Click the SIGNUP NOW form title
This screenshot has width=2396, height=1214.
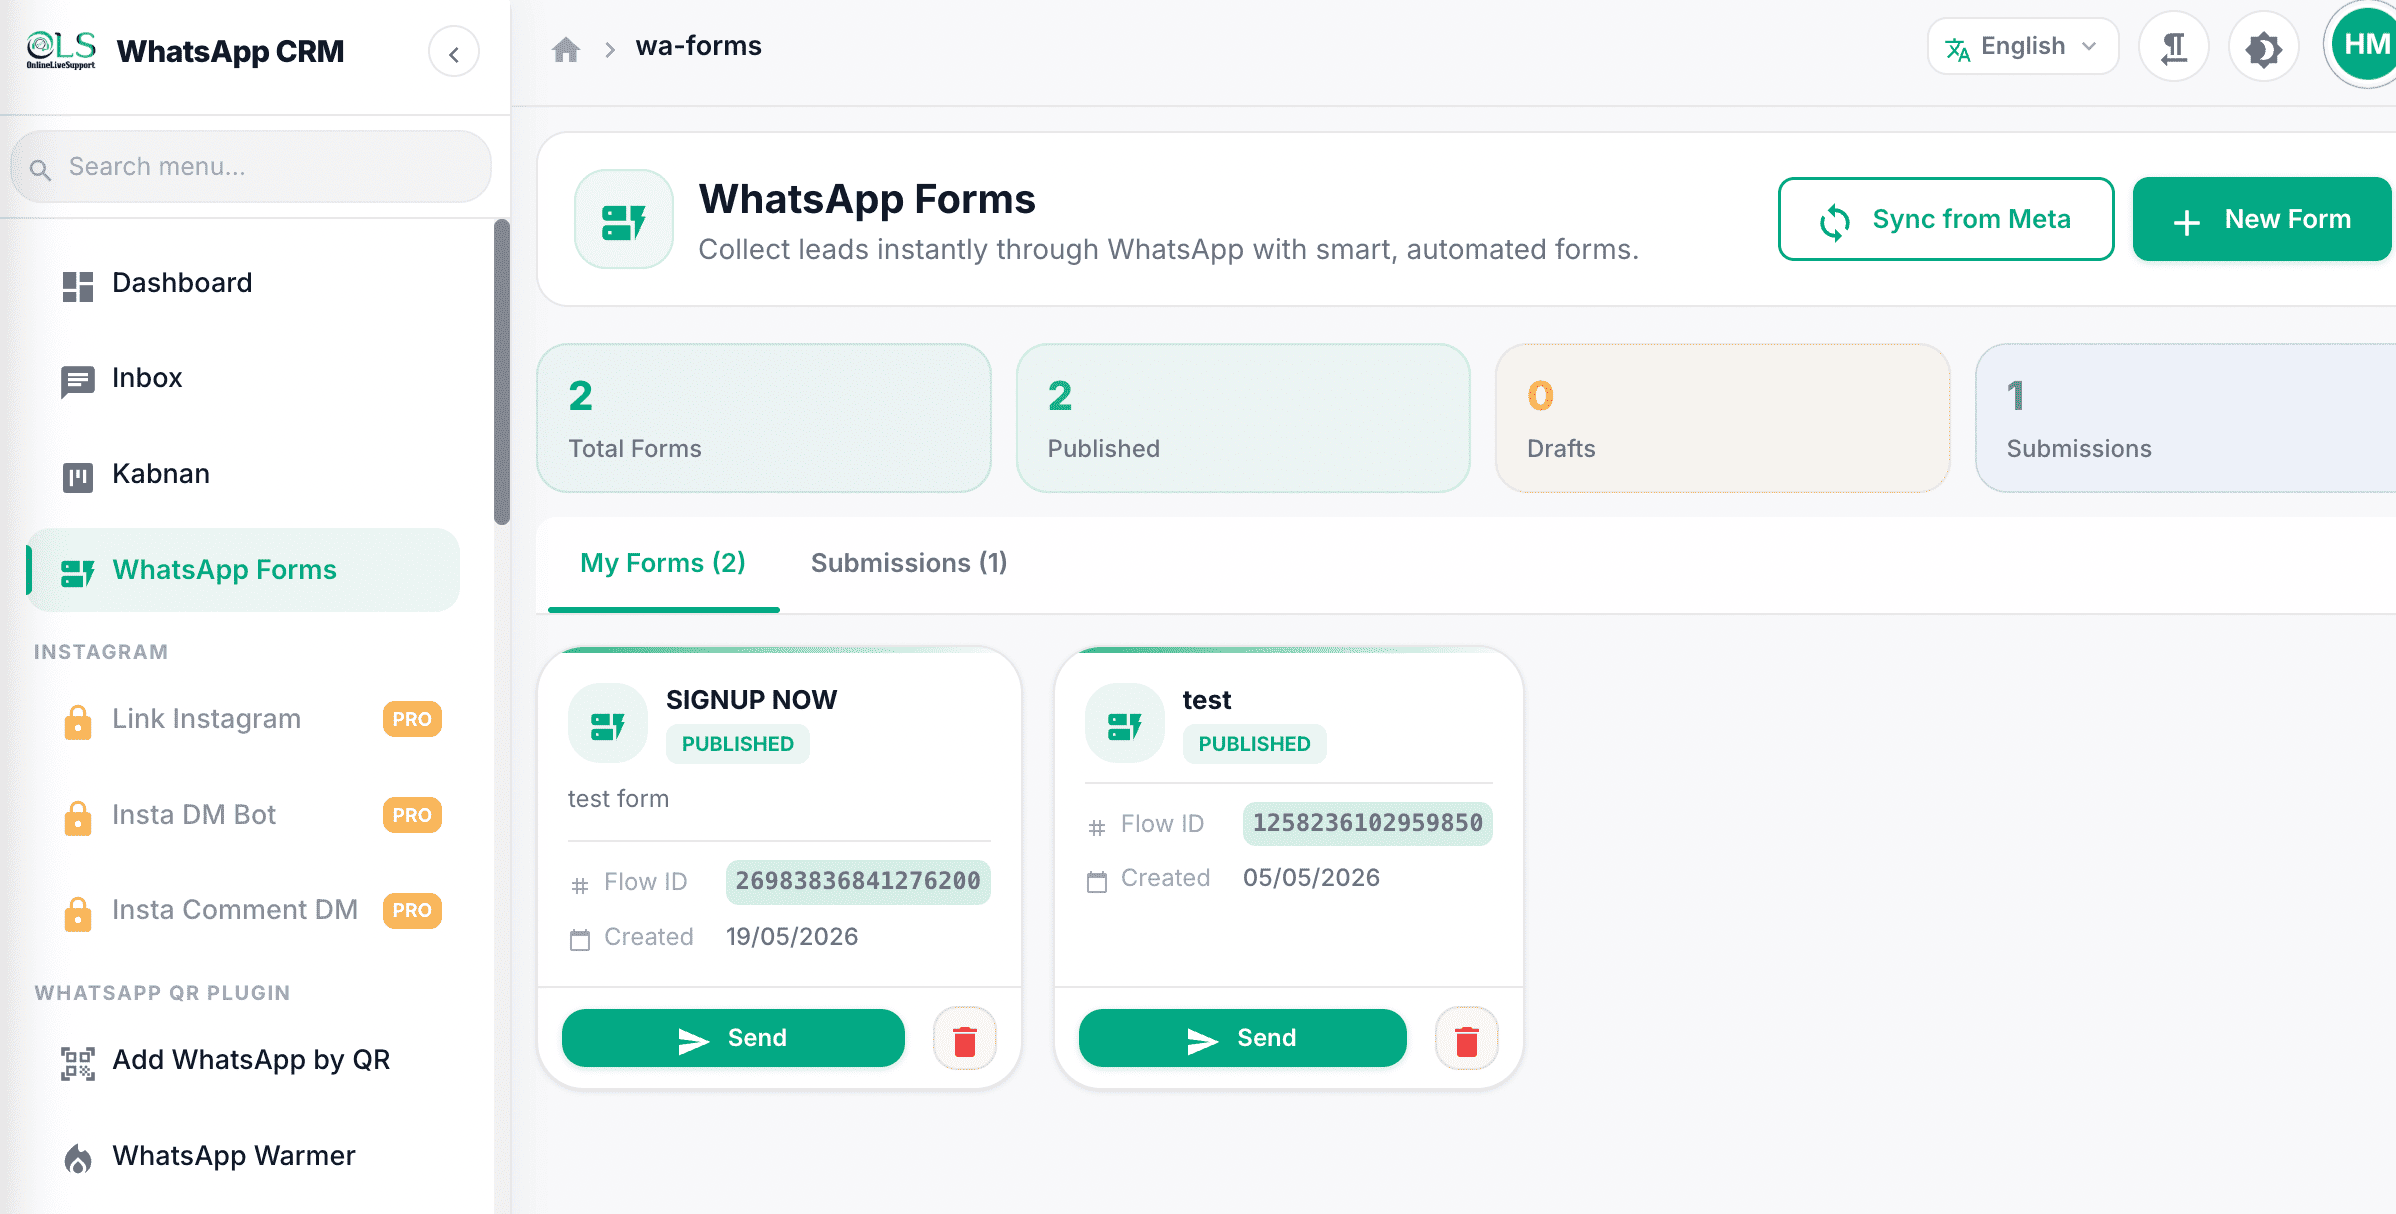click(x=751, y=700)
